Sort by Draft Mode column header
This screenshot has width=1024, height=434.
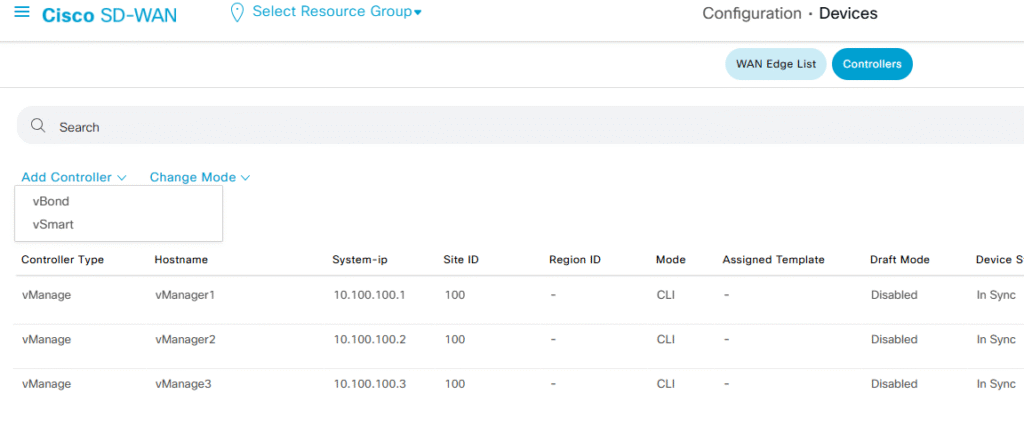click(900, 260)
